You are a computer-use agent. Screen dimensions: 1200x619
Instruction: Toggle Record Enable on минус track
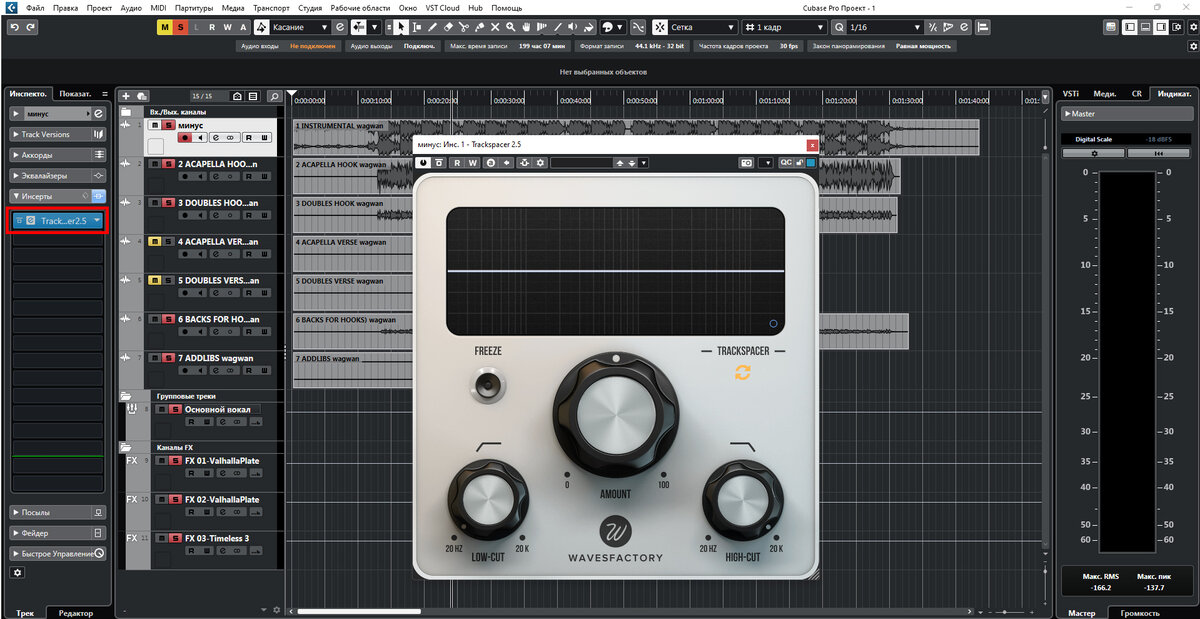(185, 138)
